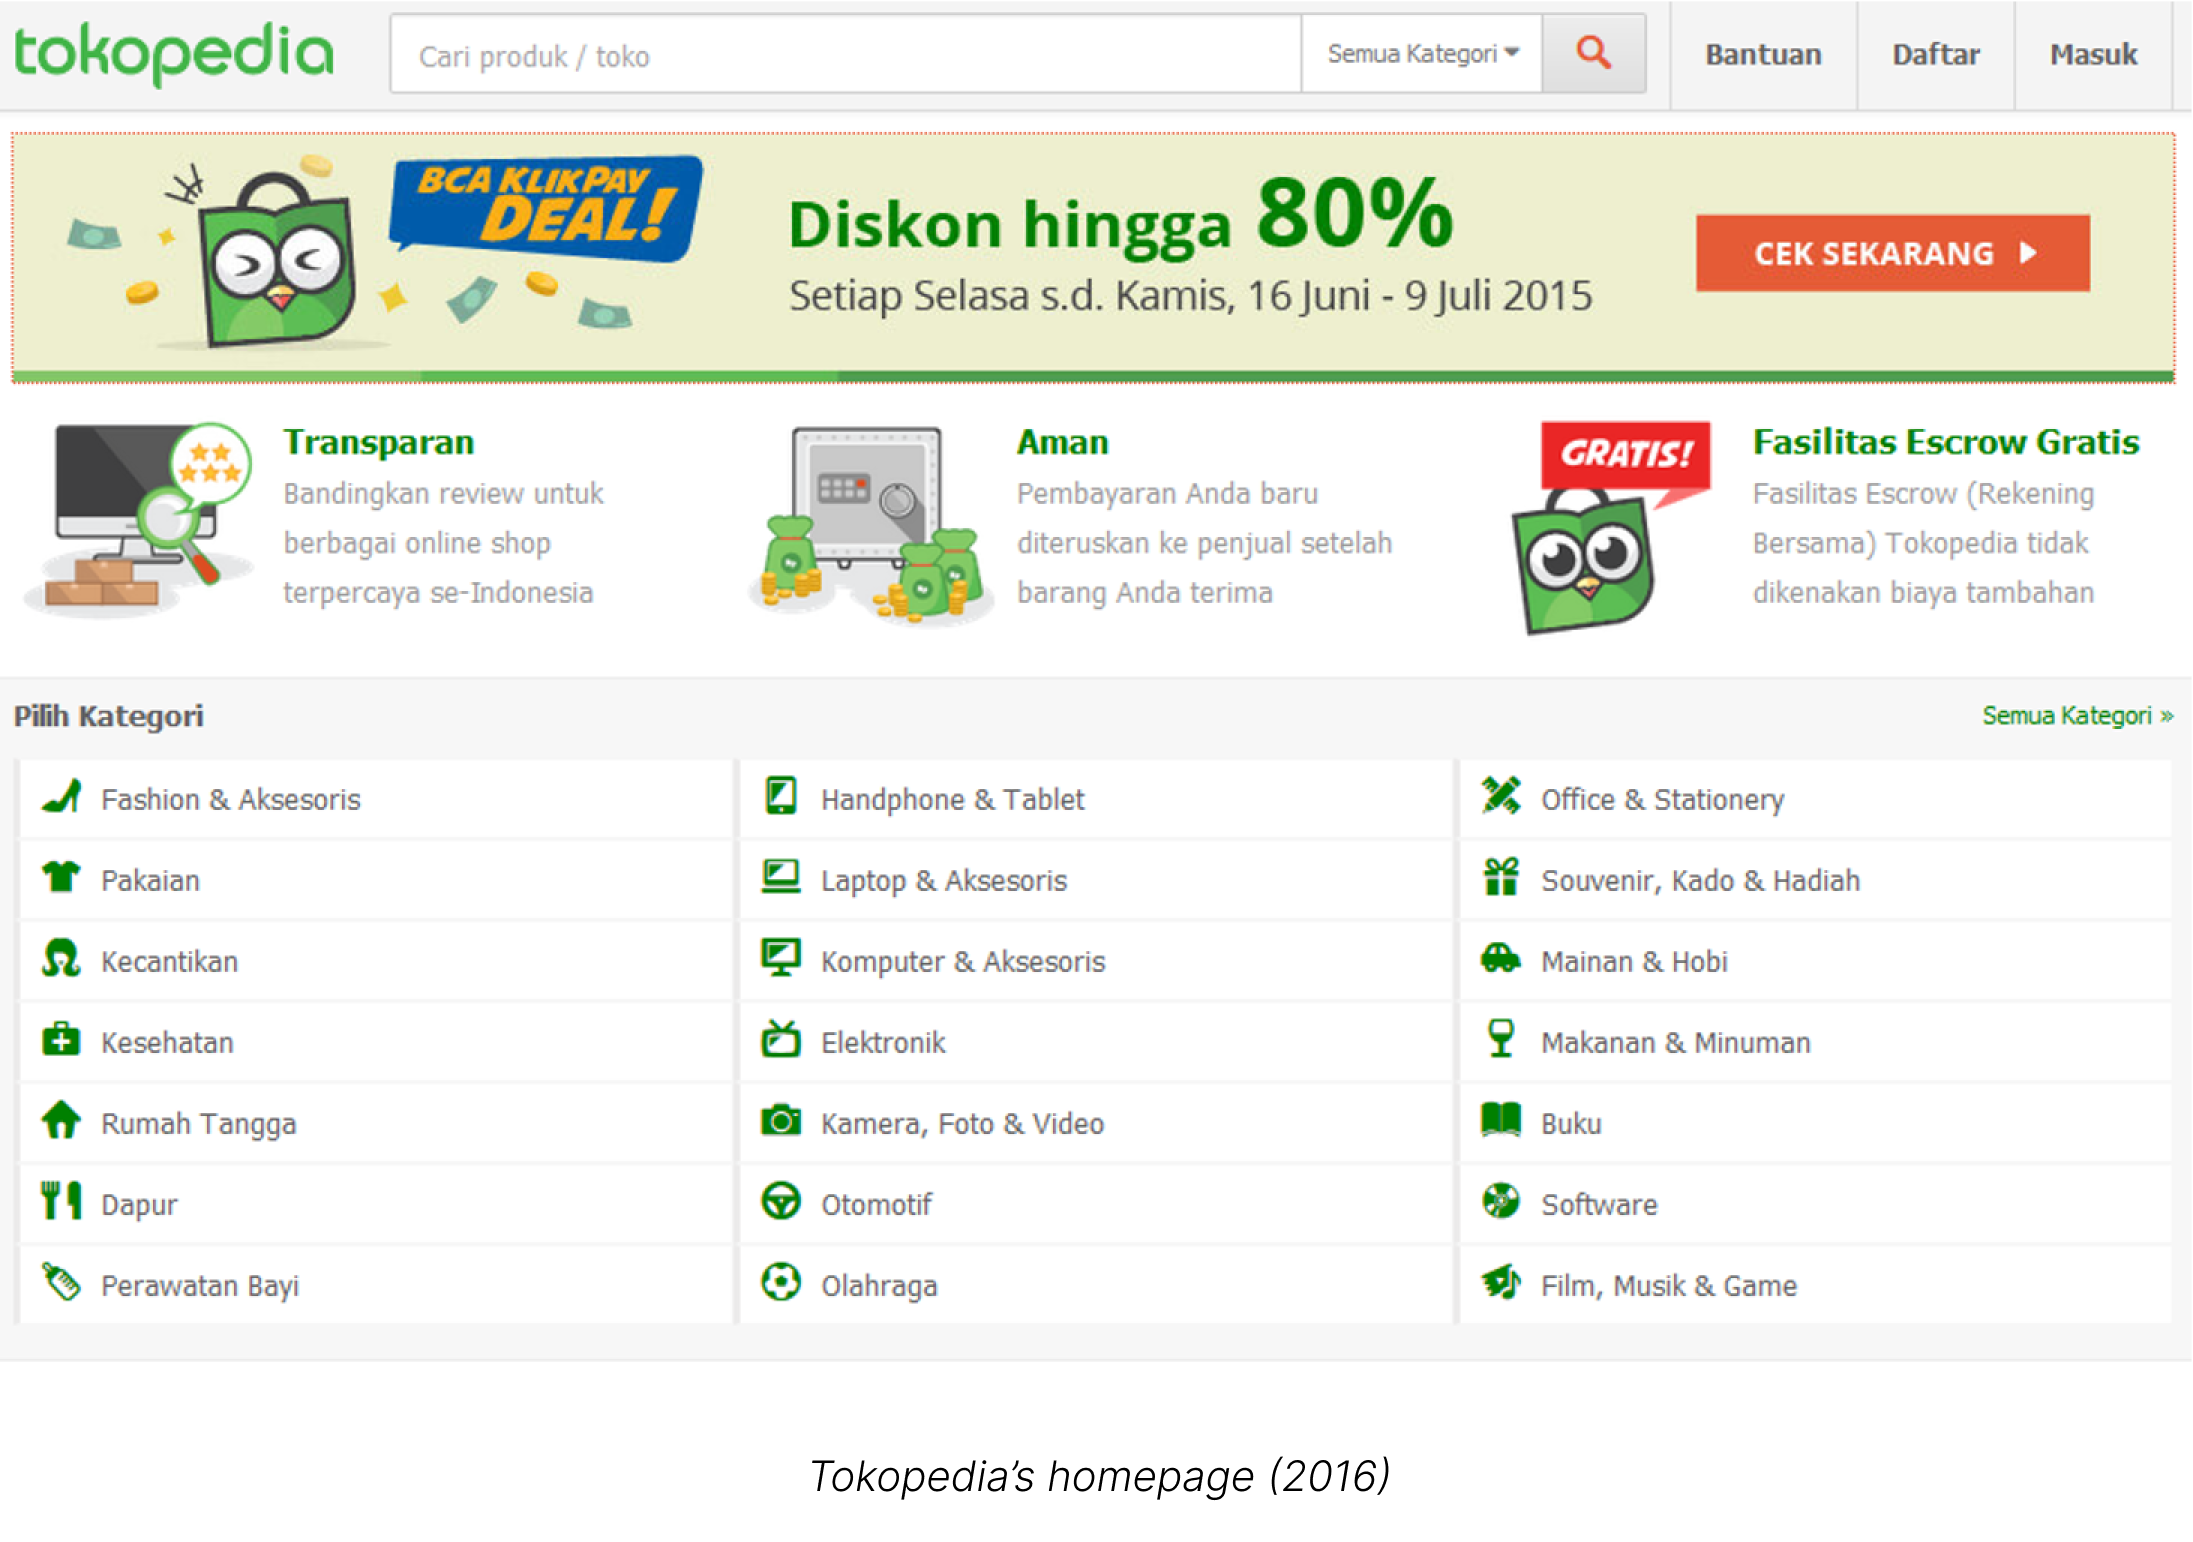2193x1542 pixels.
Task: Click the high-heel Fashion & Aksesoris icon
Action: coord(62,797)
